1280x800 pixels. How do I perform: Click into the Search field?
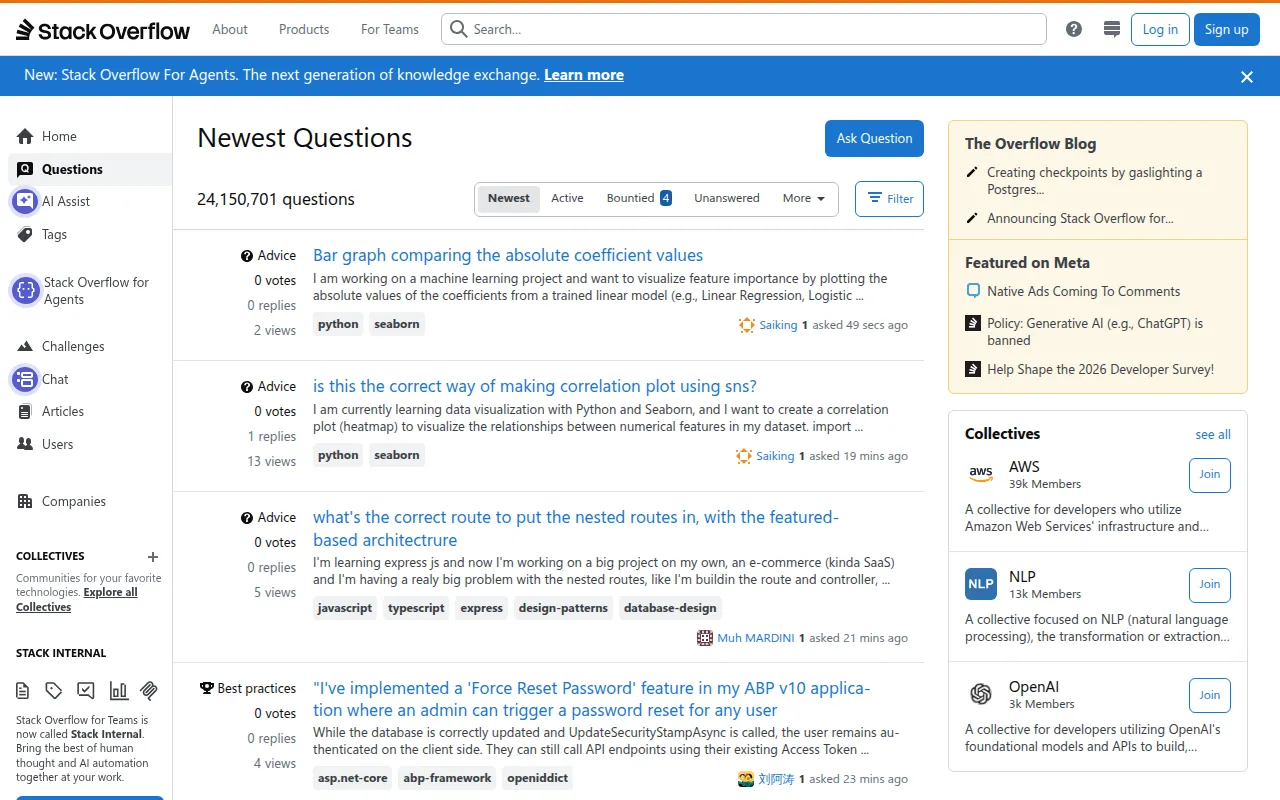click(x=744, y=29)
